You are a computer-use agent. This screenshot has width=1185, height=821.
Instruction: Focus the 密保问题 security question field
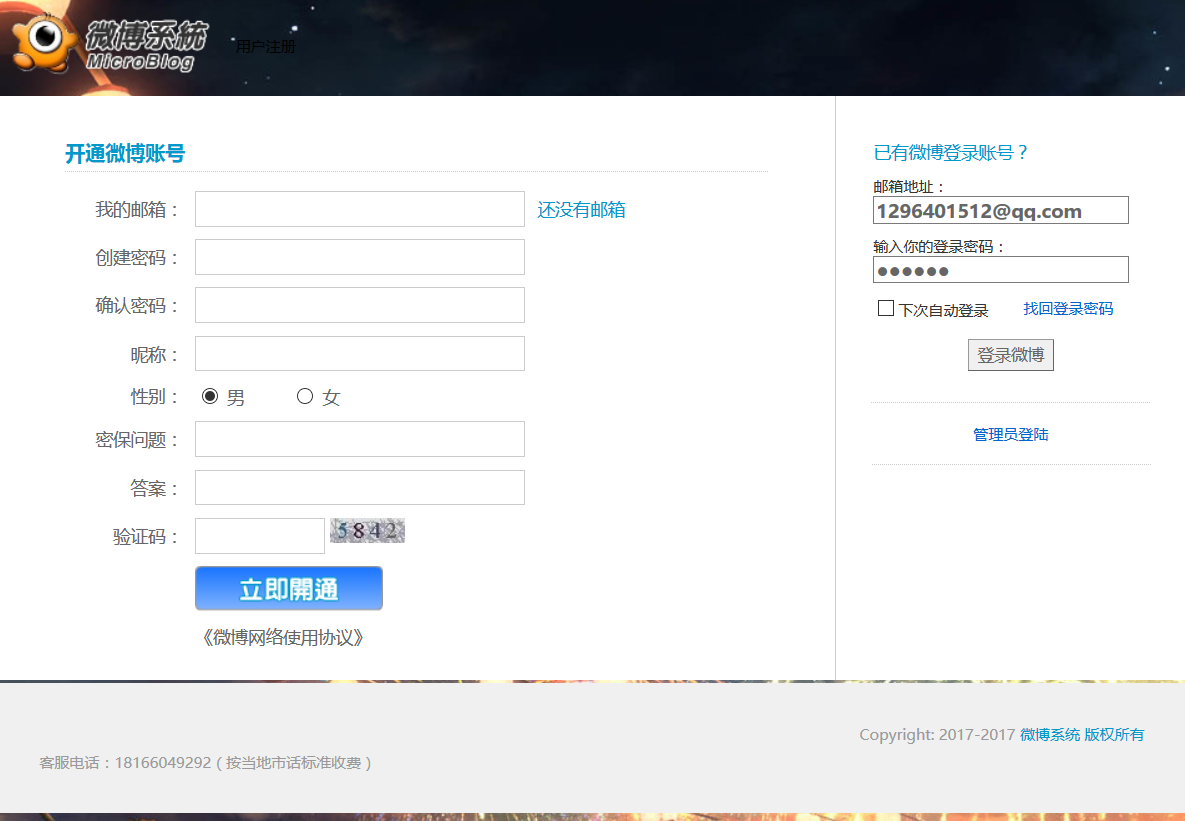click(x=360, y=439)
